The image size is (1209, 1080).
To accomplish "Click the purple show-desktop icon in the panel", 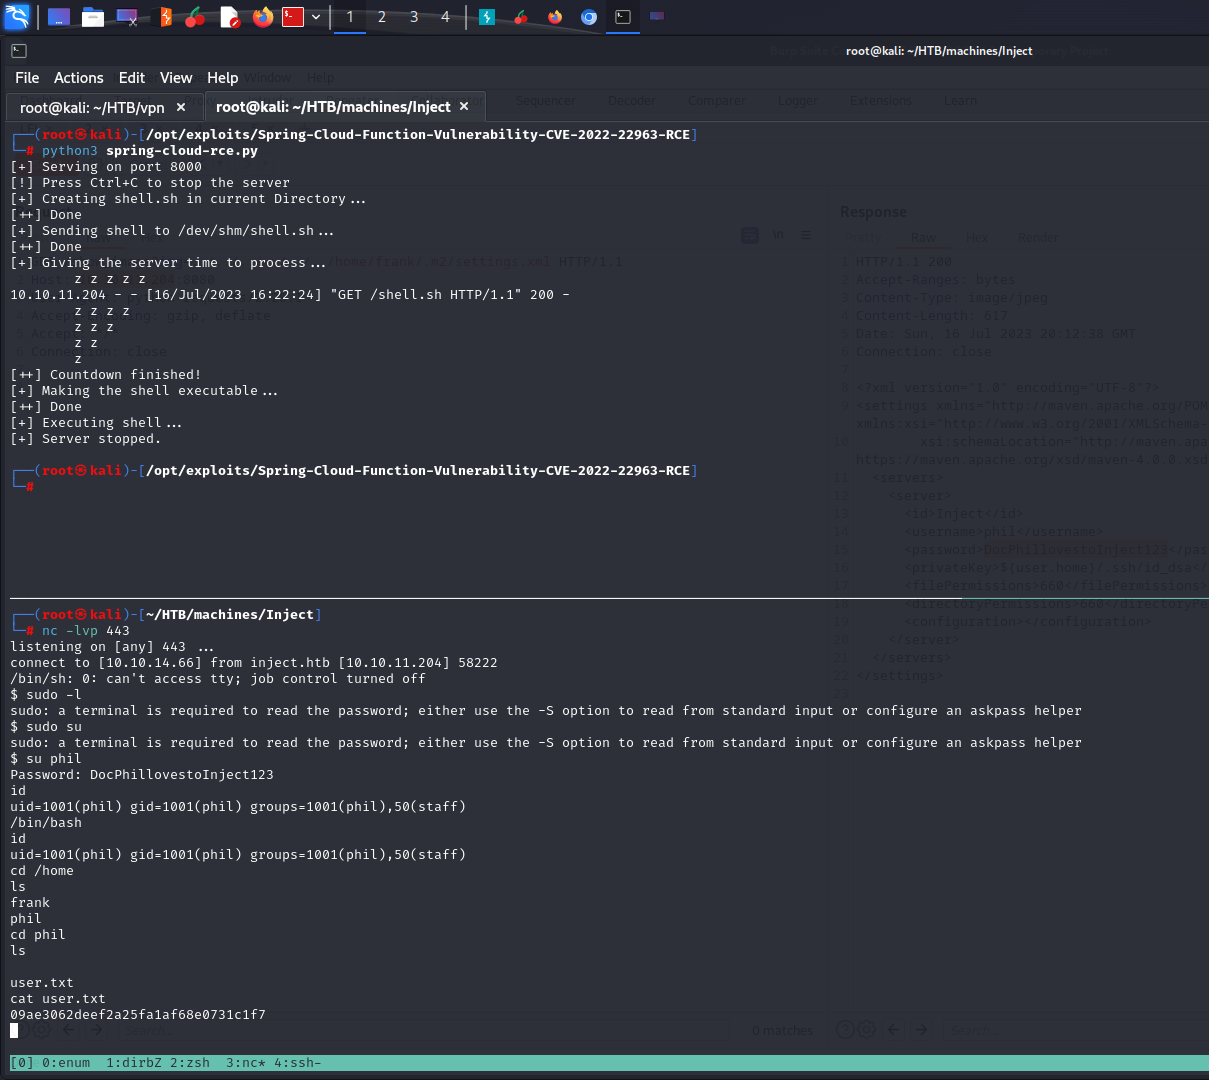I will tap(59, 17).
